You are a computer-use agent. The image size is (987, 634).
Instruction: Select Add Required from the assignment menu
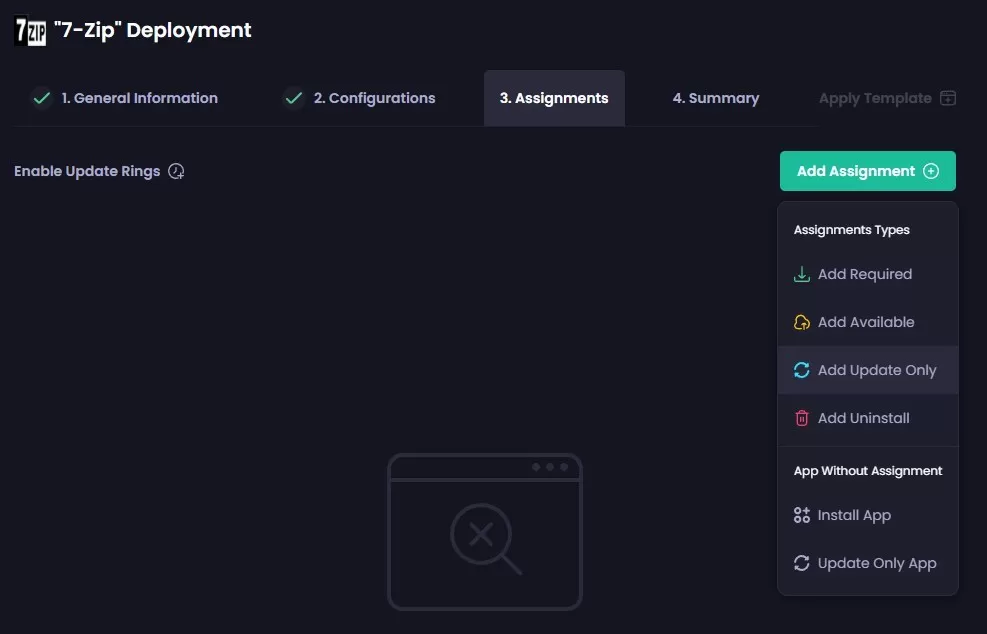865,273
